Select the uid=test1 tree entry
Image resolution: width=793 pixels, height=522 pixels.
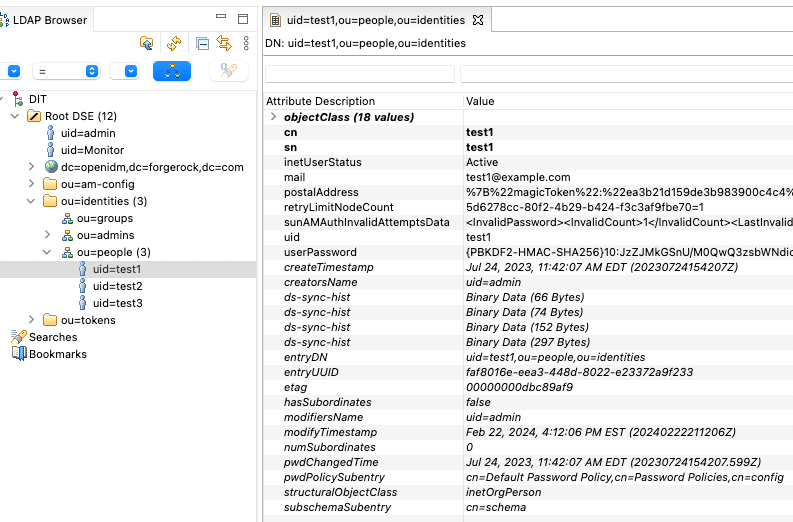click(x=117, y=269)
